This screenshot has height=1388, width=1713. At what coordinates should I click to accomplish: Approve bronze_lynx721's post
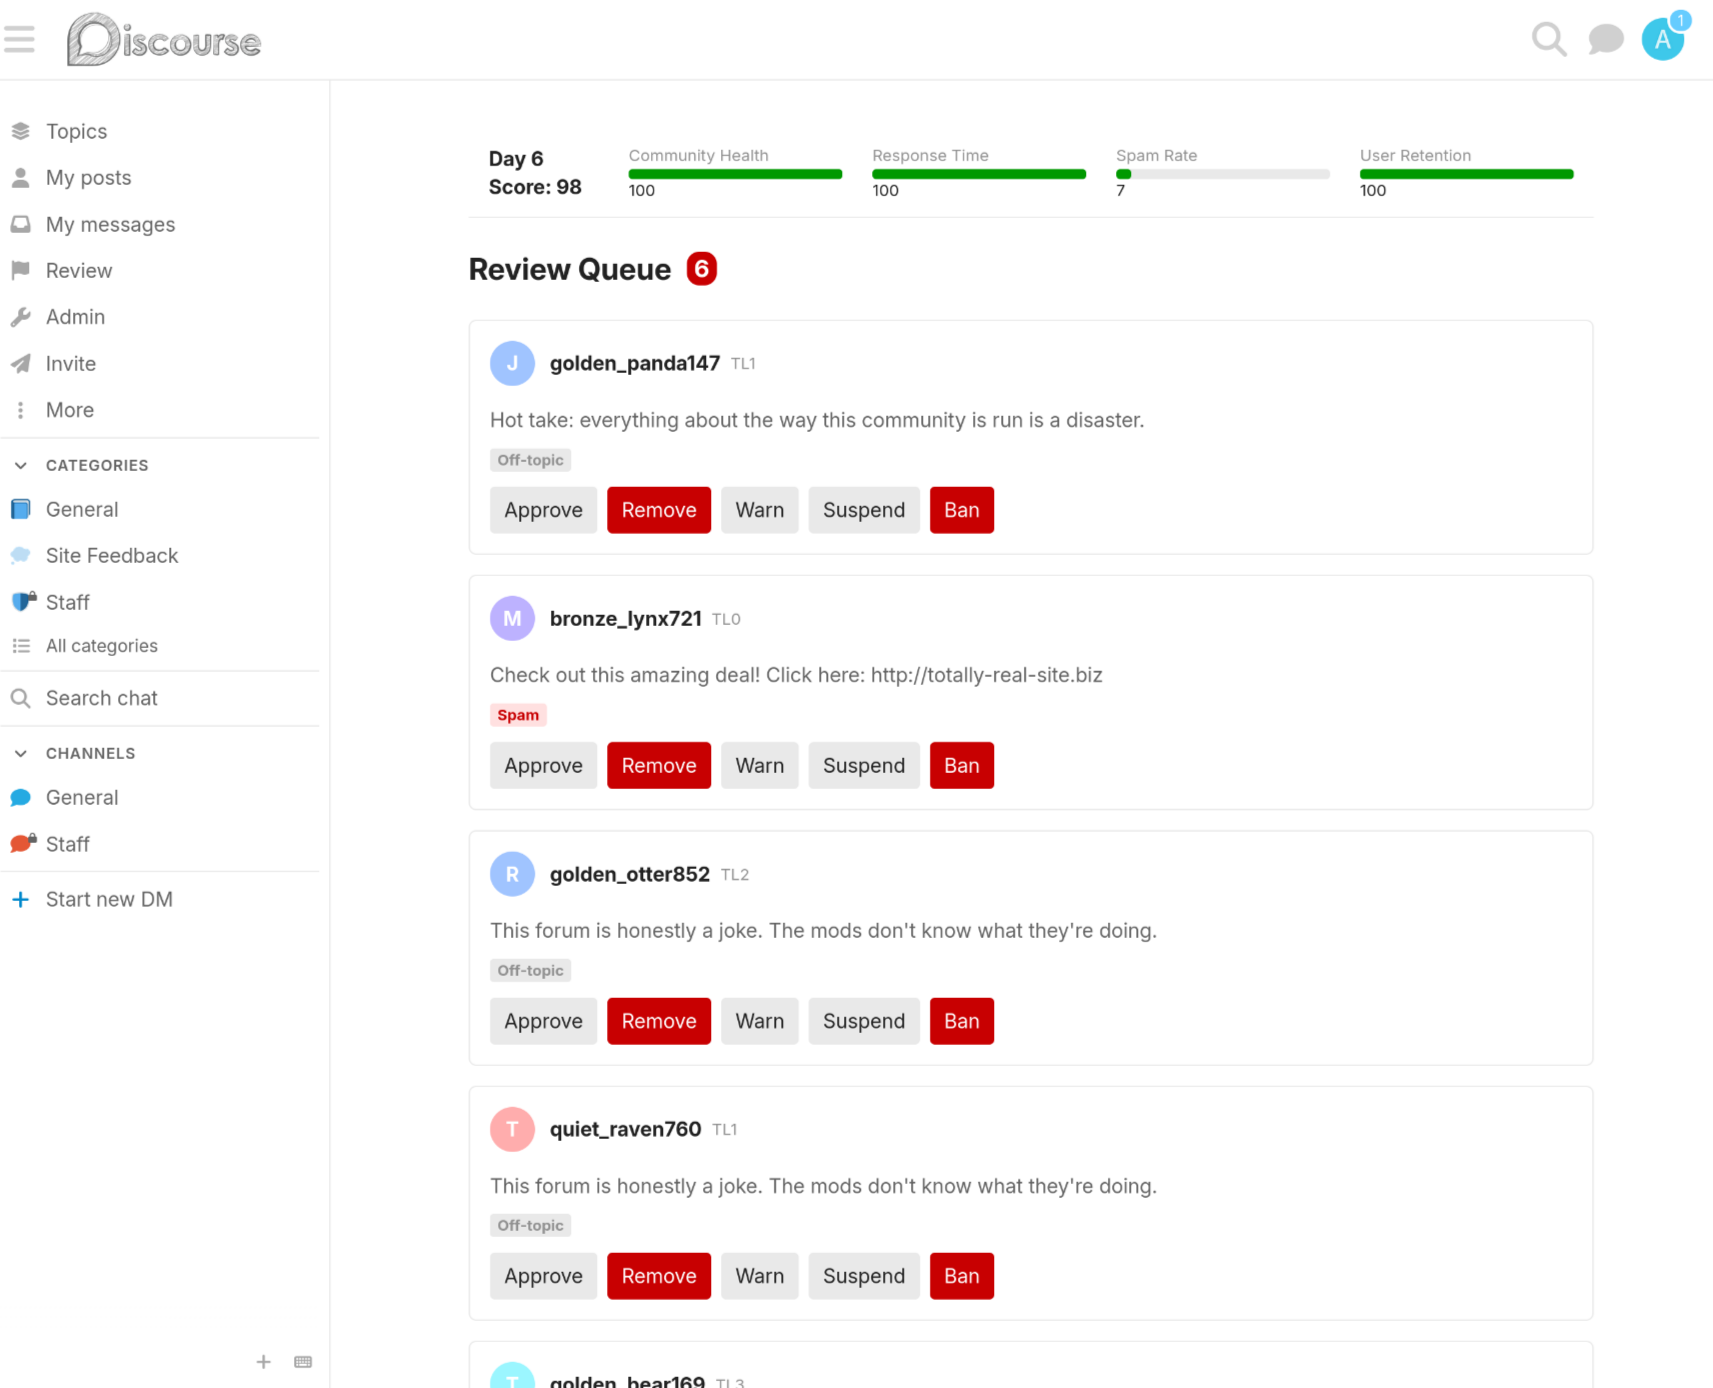click(543, 765)
